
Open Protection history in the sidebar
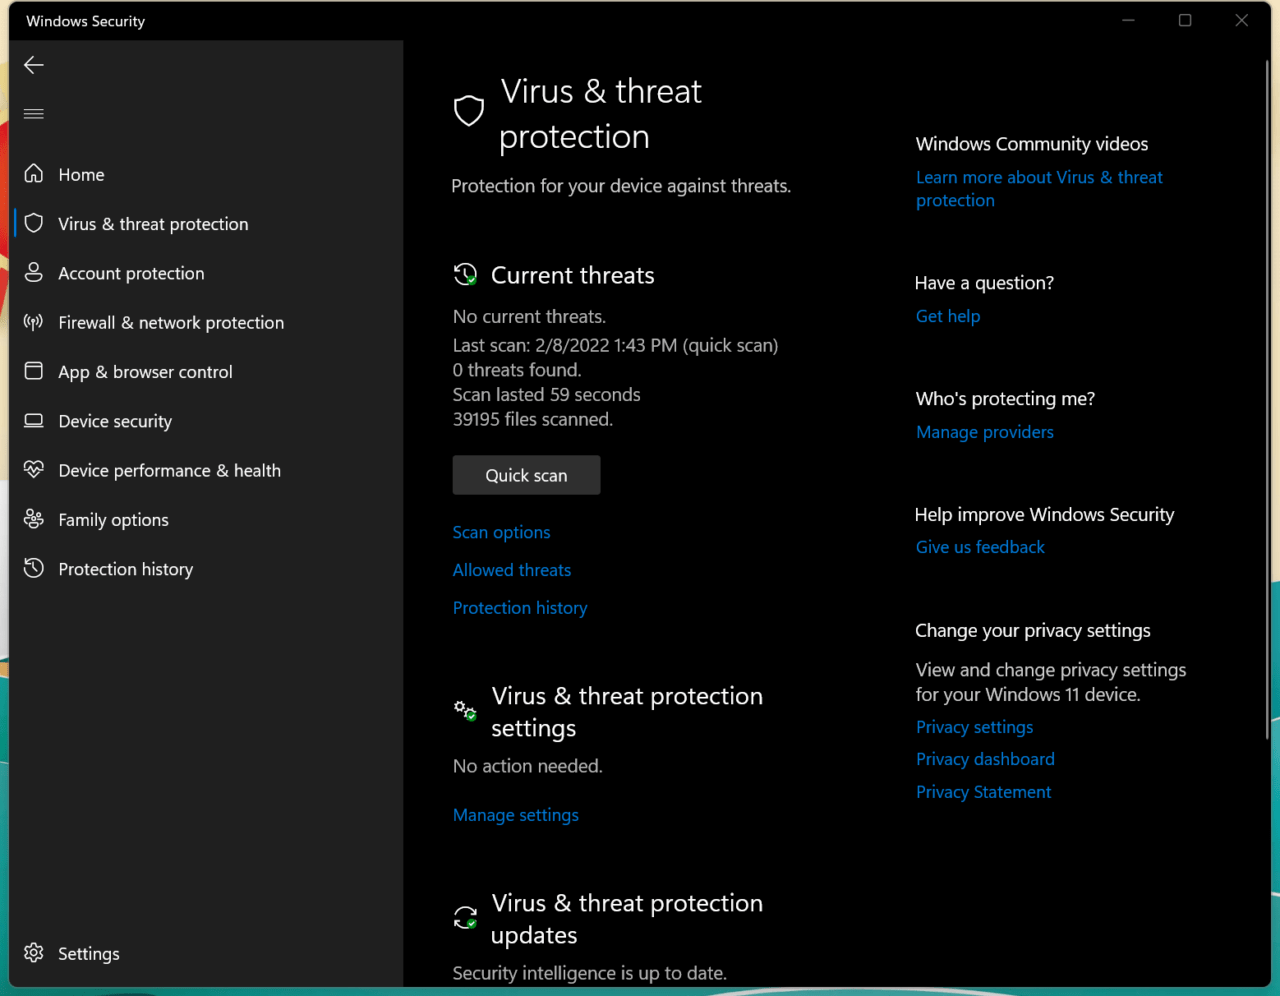[x=125, y=569]
